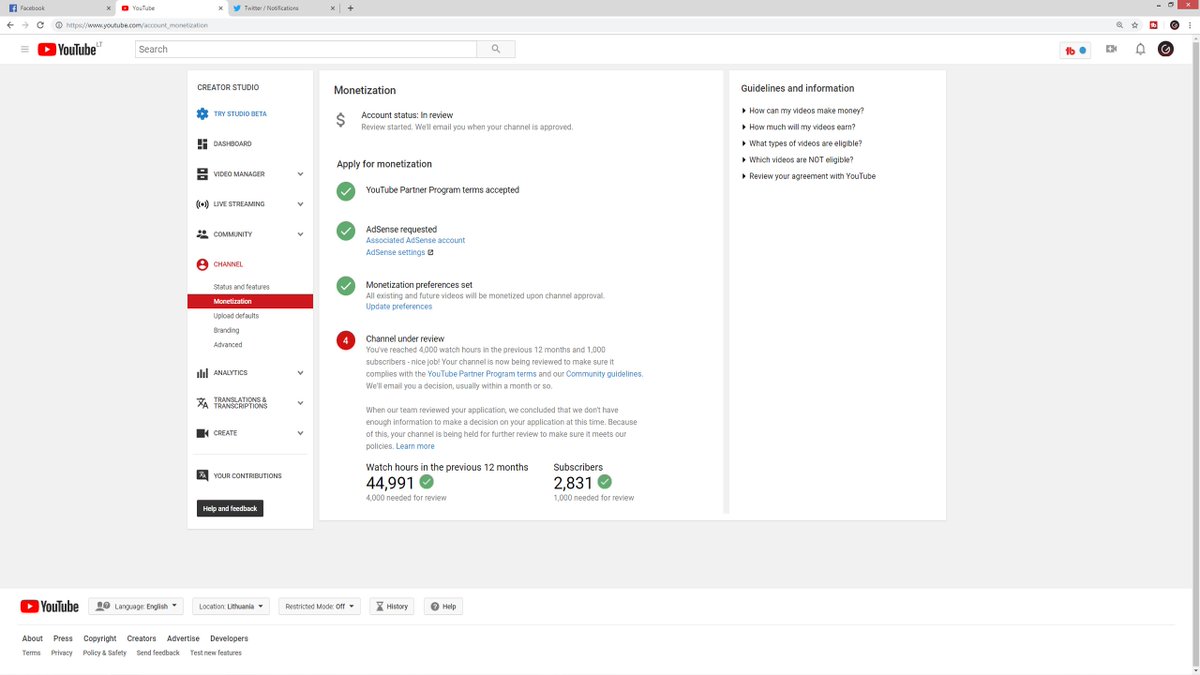Expand 'How can my videos make money?'
1200x675 pixels.
tap(806, 111)
